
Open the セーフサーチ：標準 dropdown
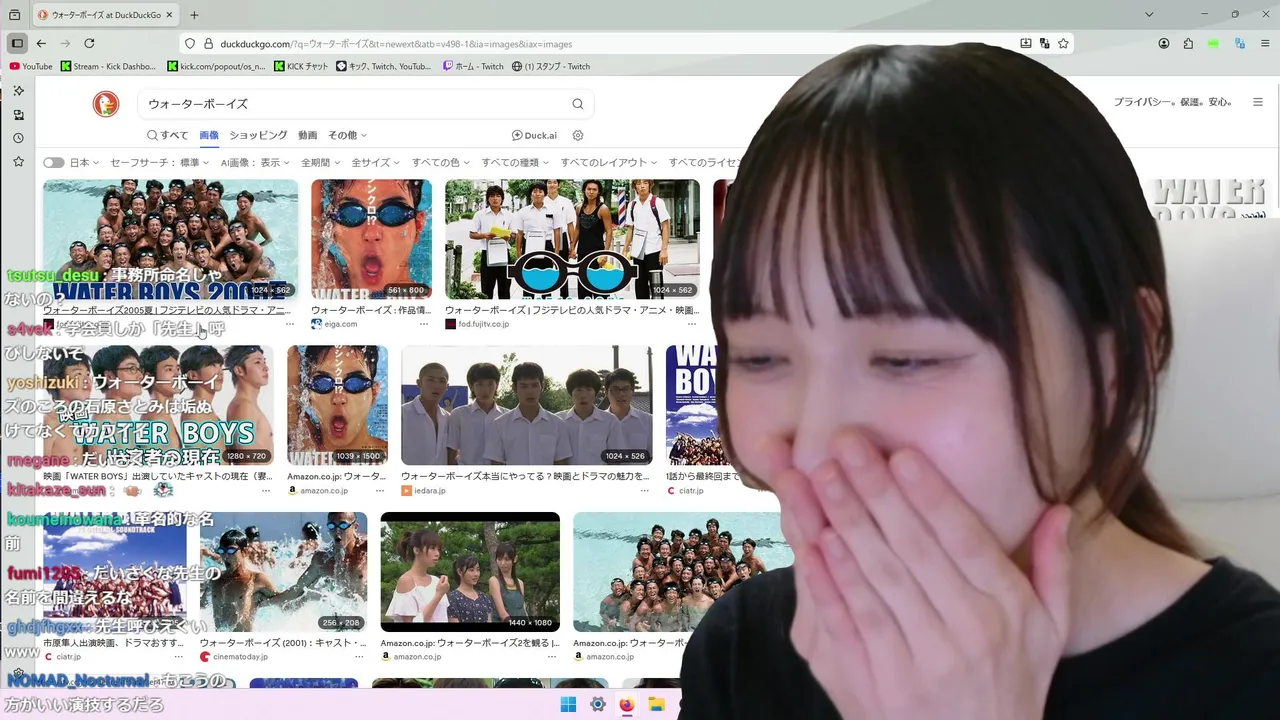click(x=160, y=162)
